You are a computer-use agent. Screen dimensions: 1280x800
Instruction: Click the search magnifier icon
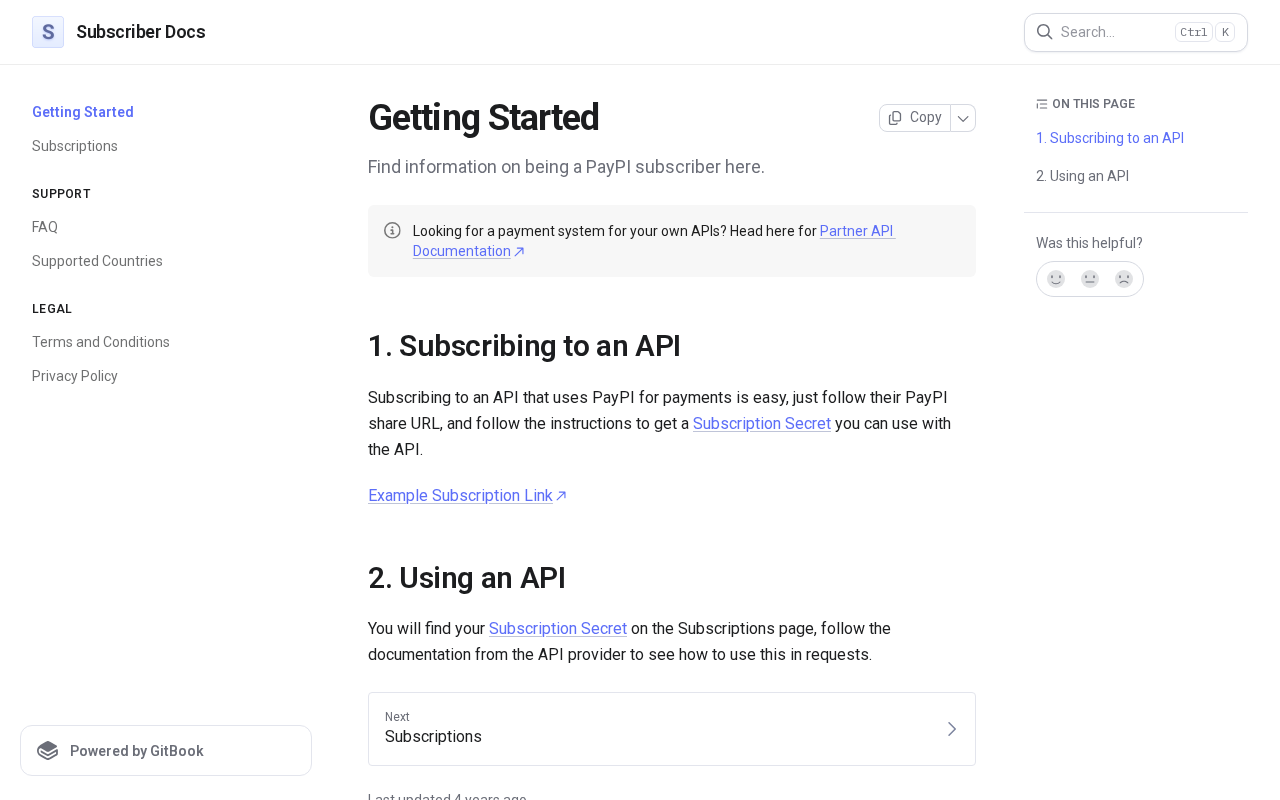(x=1044, y=32)
